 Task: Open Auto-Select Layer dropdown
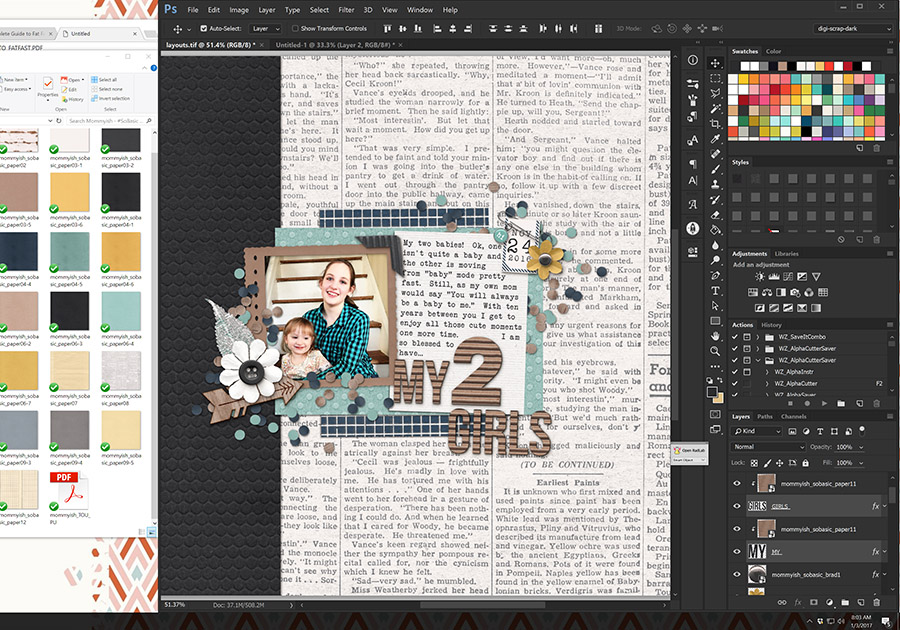coord(265,28)
